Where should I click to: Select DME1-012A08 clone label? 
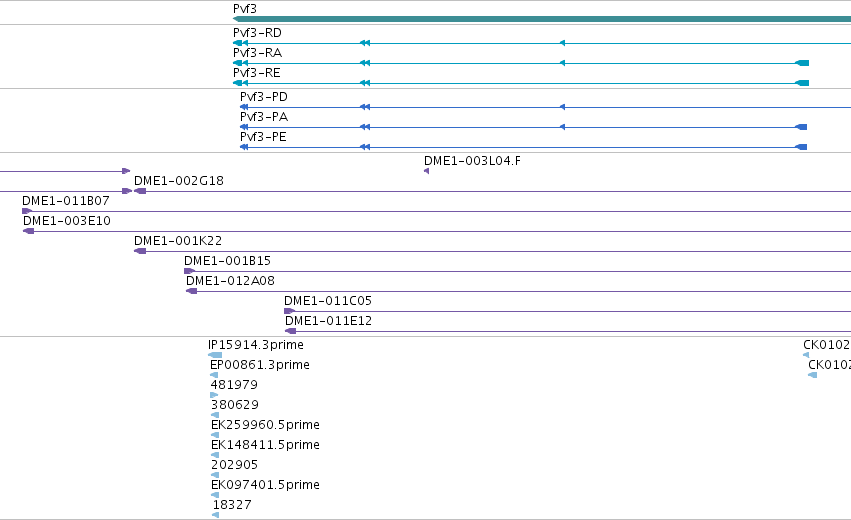(230, 281)
